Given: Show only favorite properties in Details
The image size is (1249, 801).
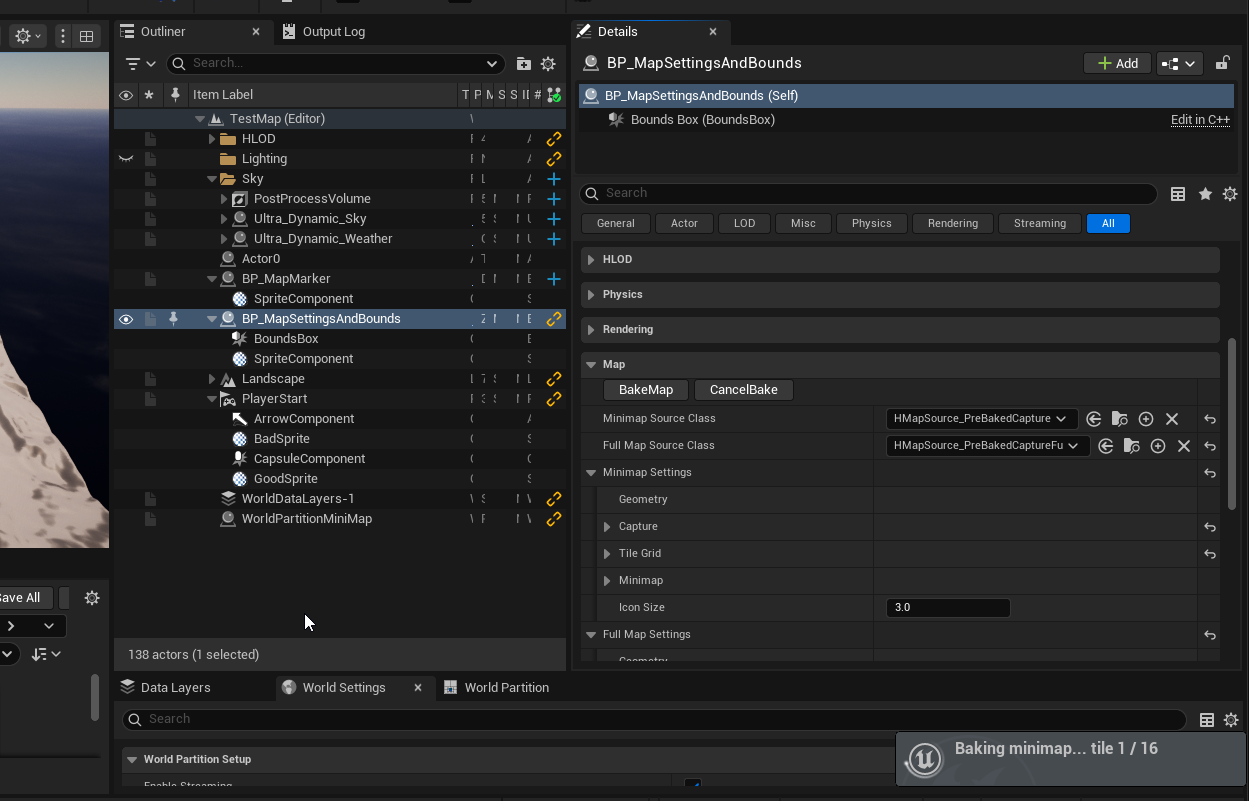Looking at the screenshot, I should pos(1205,194).
